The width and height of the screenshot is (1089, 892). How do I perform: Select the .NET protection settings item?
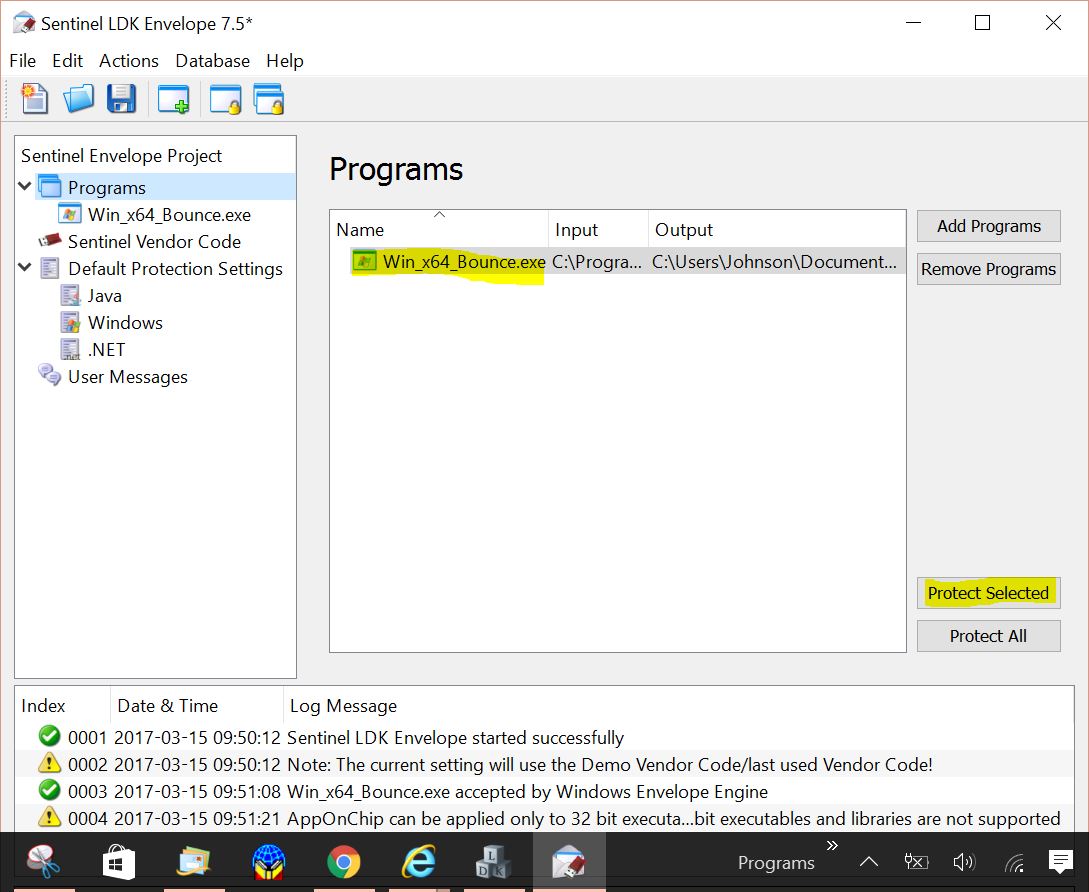coord(107,349)
